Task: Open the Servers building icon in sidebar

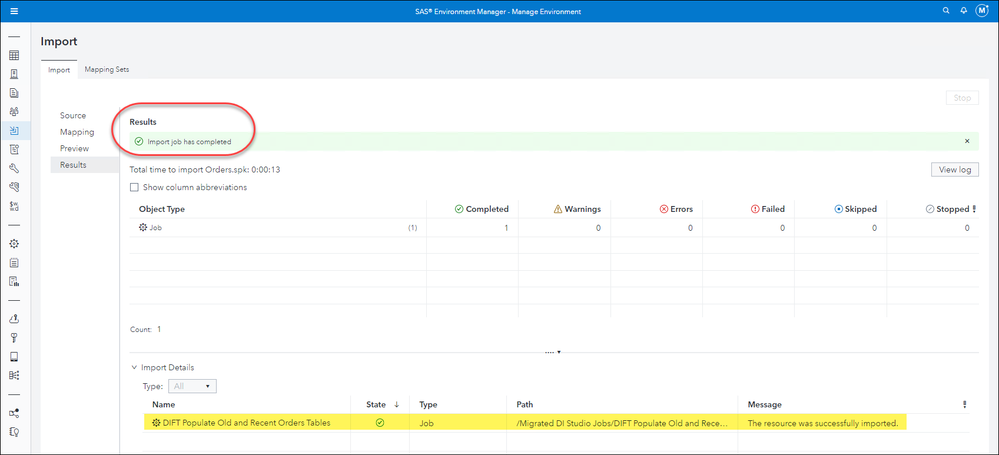Action: tap(14, 74)
